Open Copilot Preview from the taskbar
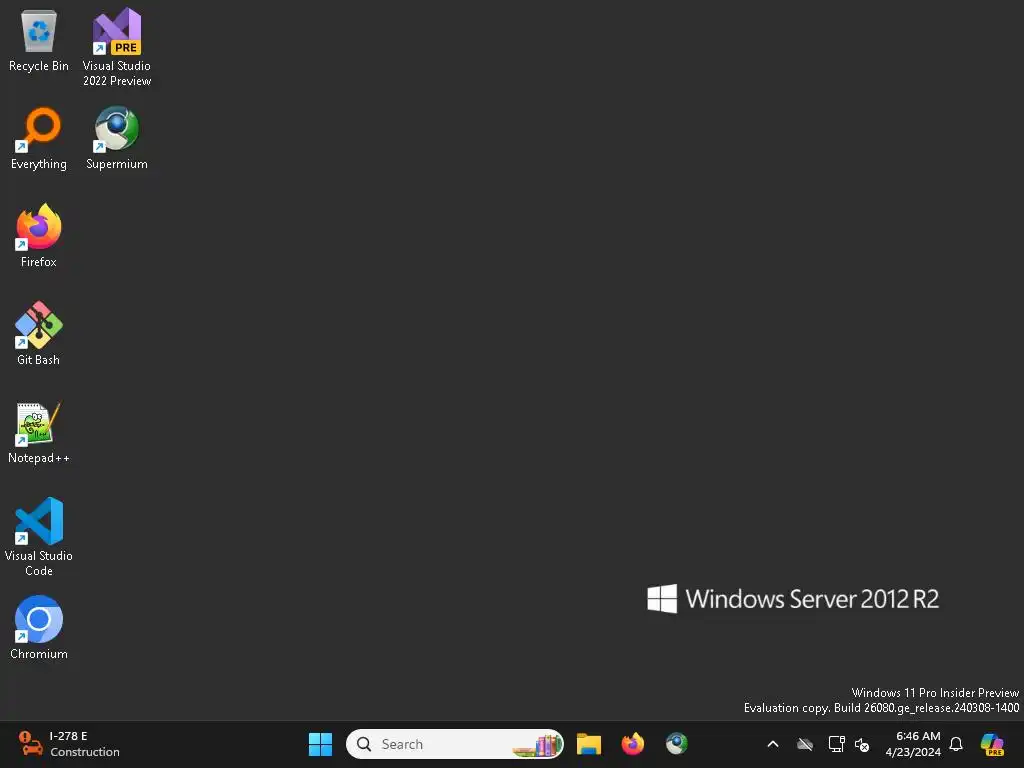 (992, 744)
